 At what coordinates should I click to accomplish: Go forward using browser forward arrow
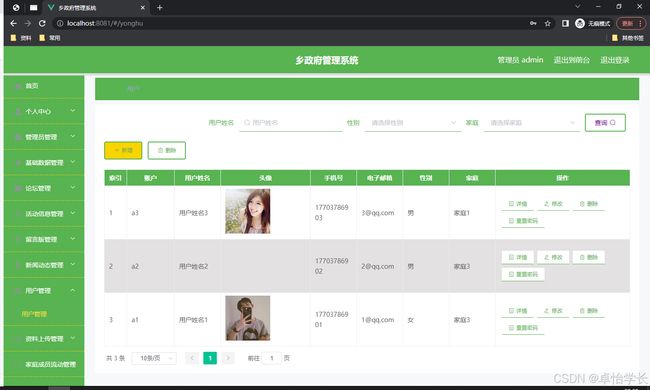28,24
